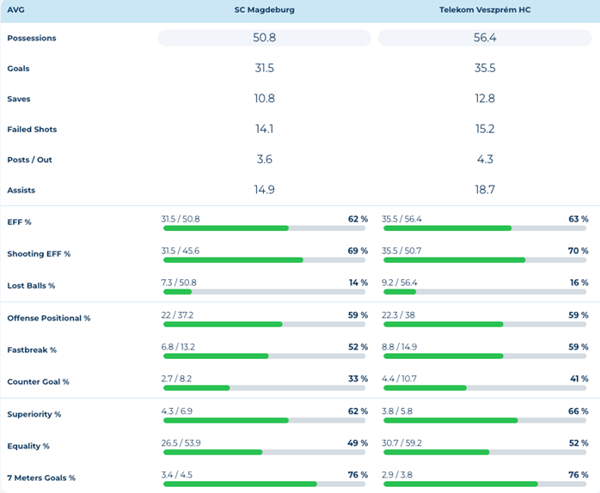Click Magdeburg's Lost Balls % bar
600x493 pixels.
pos(264,292)
